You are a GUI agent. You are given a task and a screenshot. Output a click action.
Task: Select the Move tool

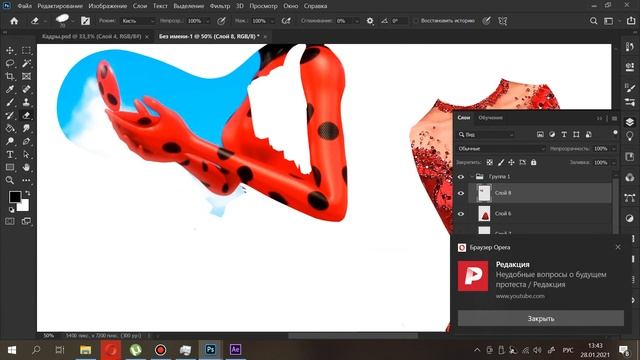[x=10, y=51]
